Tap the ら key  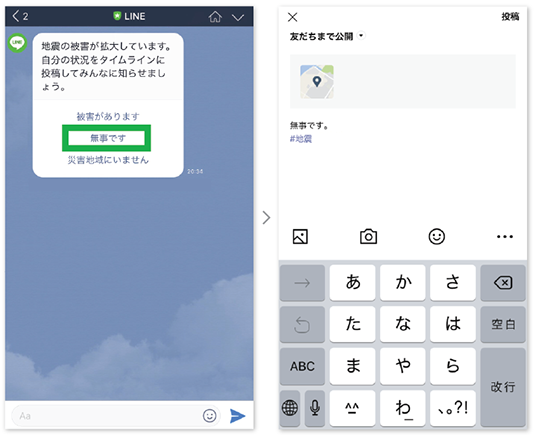[x=453, y=366]
